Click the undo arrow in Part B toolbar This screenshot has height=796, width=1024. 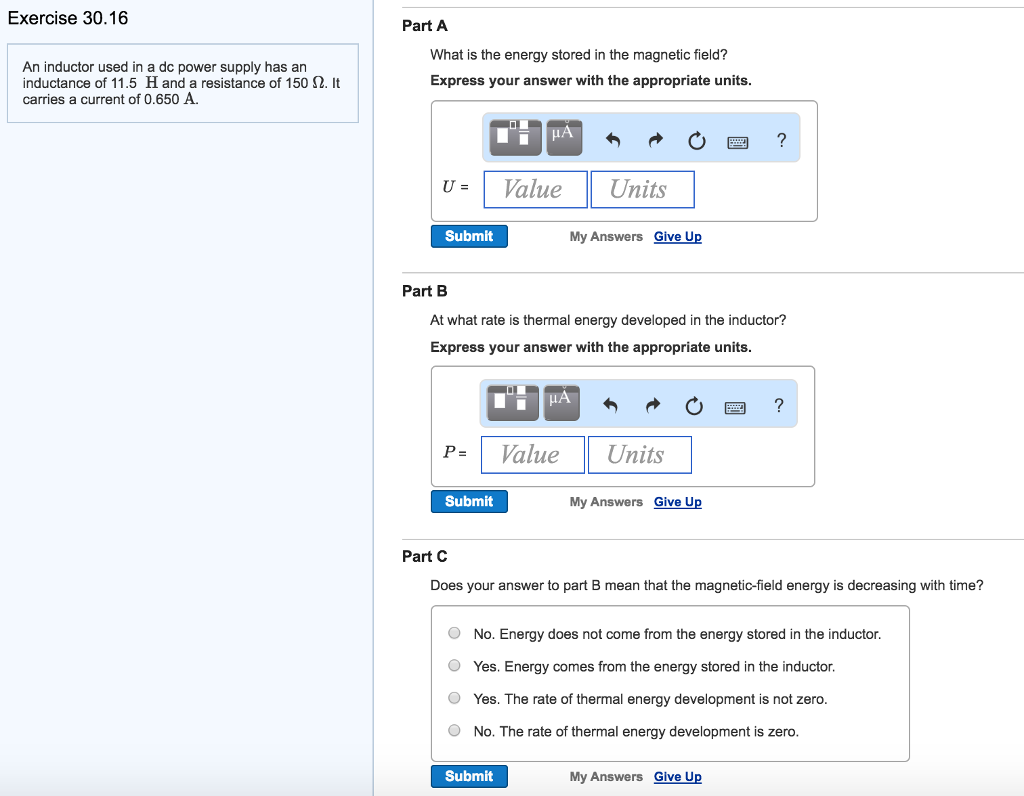click(x=612, y=406)
